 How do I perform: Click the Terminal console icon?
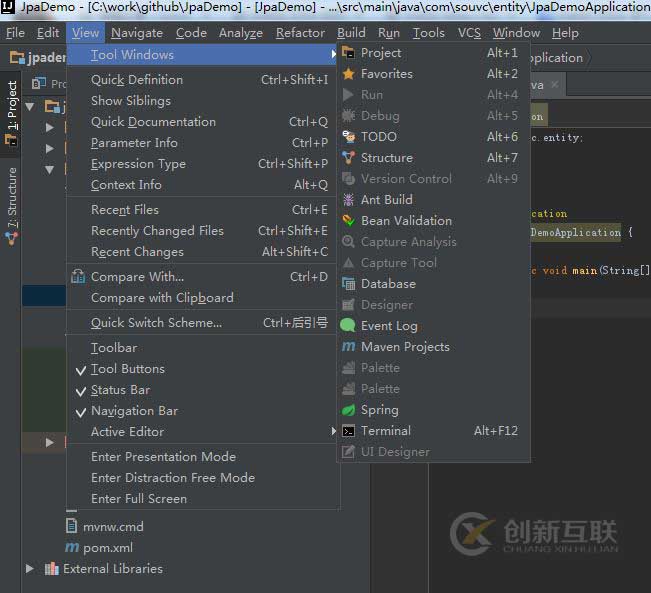click(x=348, y=431)
